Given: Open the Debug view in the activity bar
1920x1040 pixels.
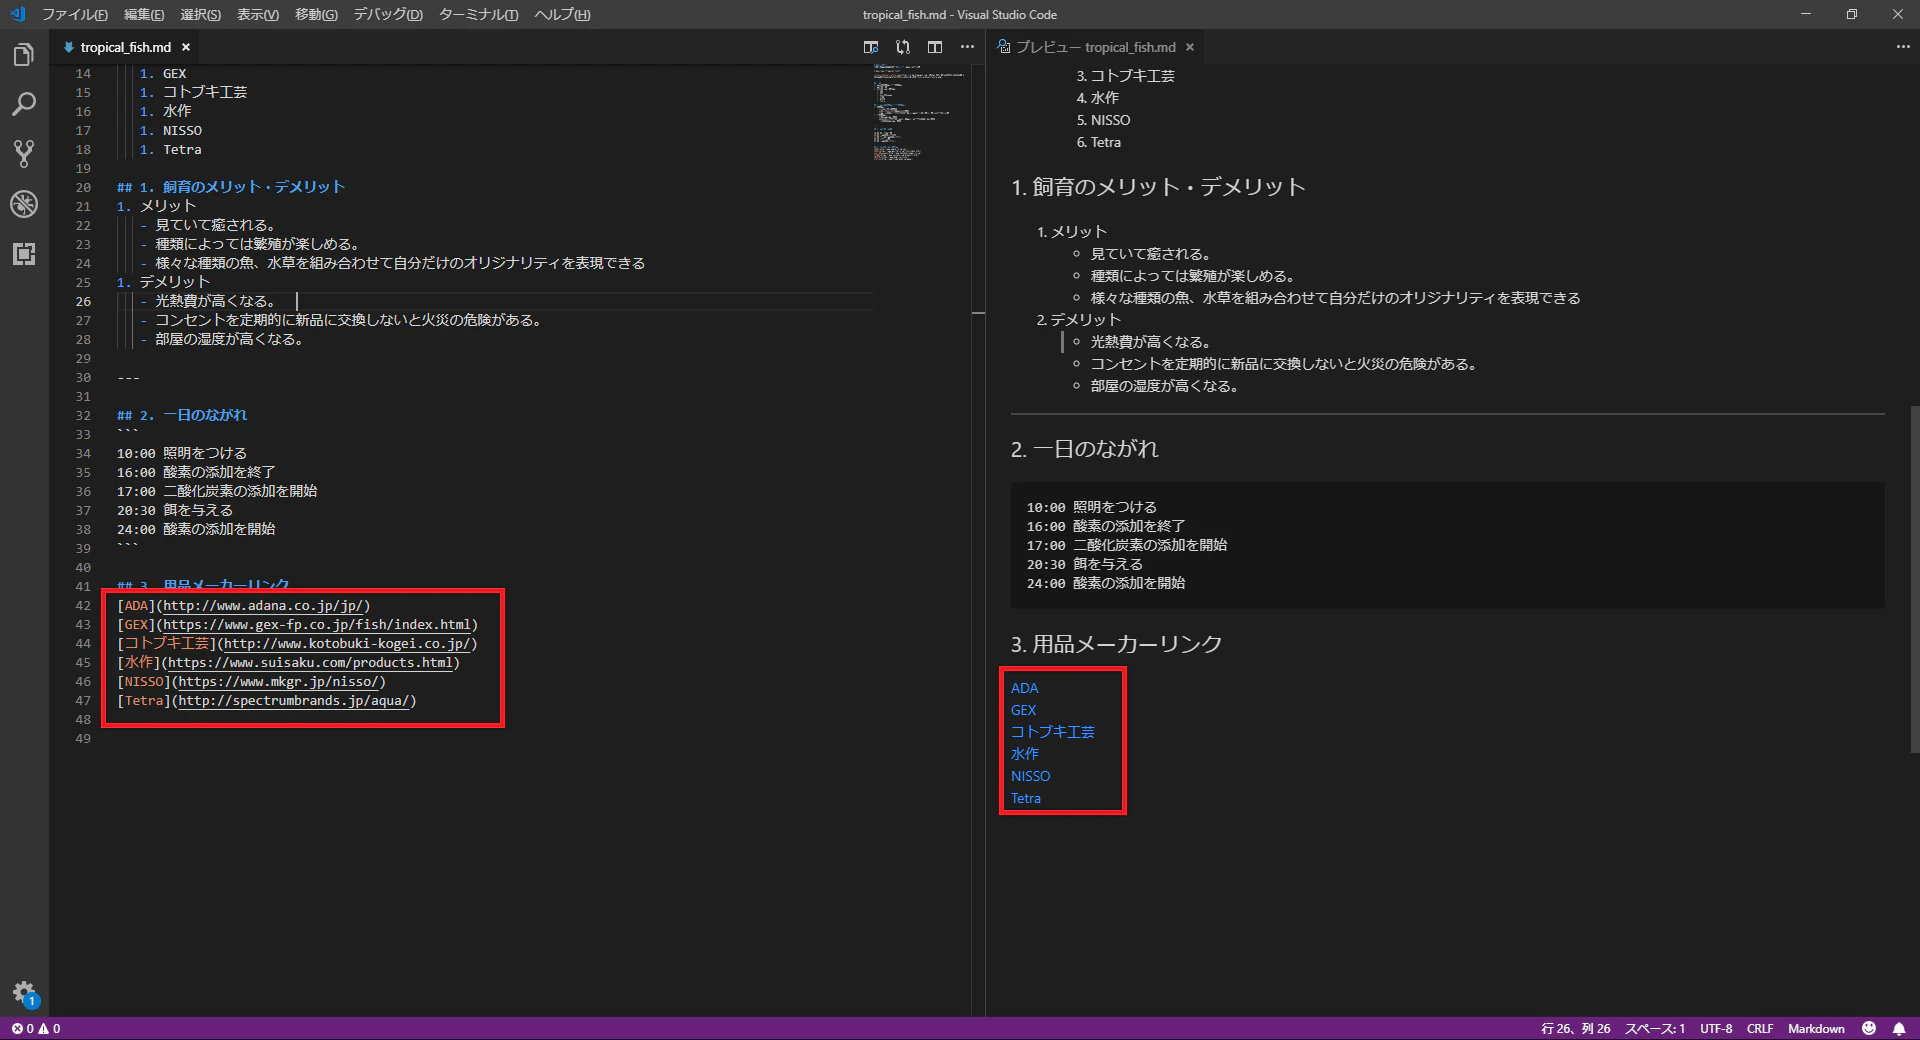Looking at the screenshot, I should (24, 203).
